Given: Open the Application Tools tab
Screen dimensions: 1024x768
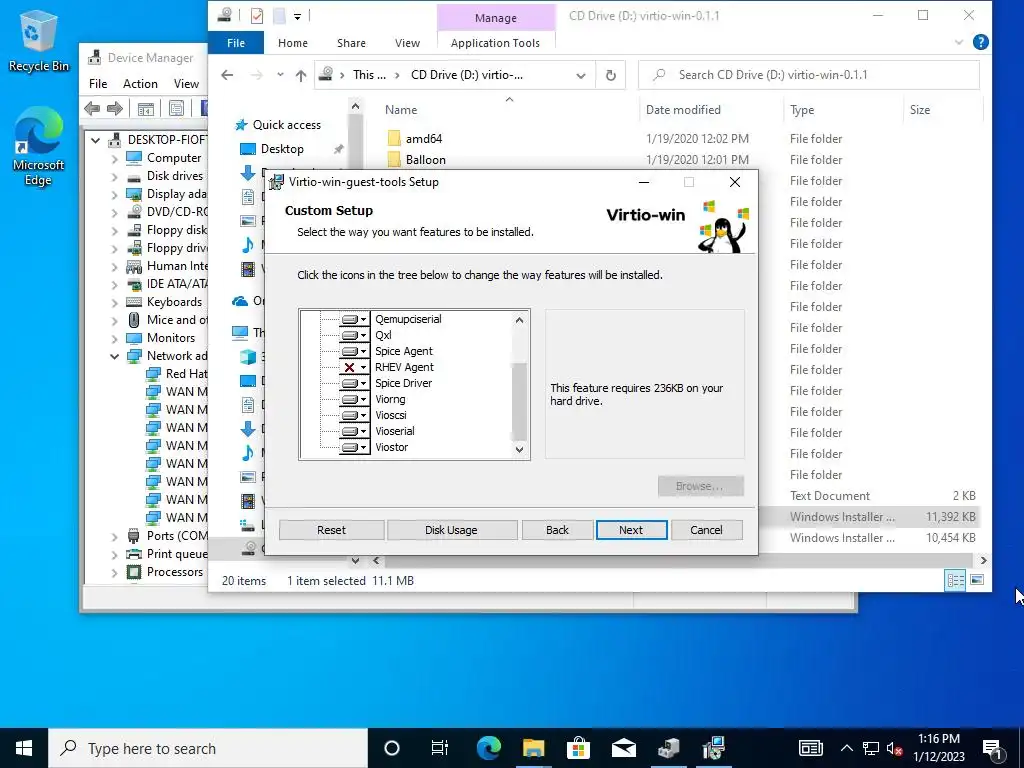Looking at the screenshot, I should pyautogui.click(x=495, y=43).
